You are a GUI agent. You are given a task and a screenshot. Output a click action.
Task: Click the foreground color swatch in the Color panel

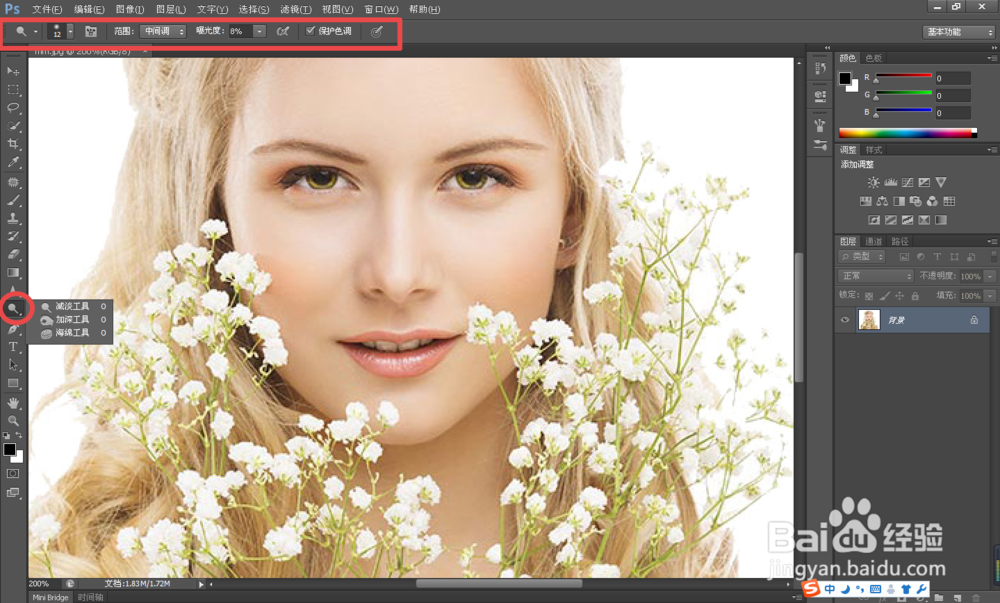(x=844, y=78)
